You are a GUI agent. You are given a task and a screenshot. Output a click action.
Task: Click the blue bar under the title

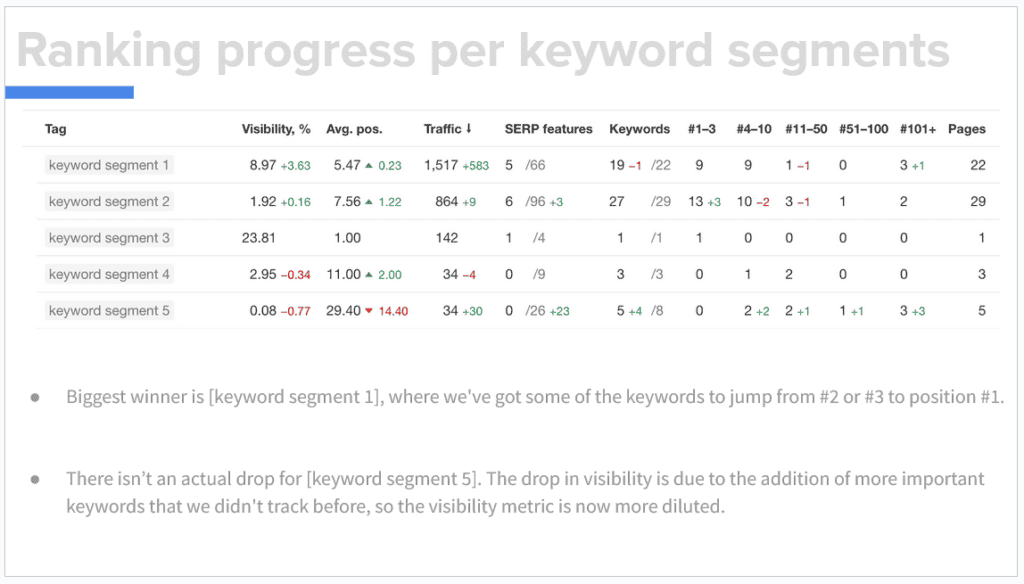[x=69, y=93]
